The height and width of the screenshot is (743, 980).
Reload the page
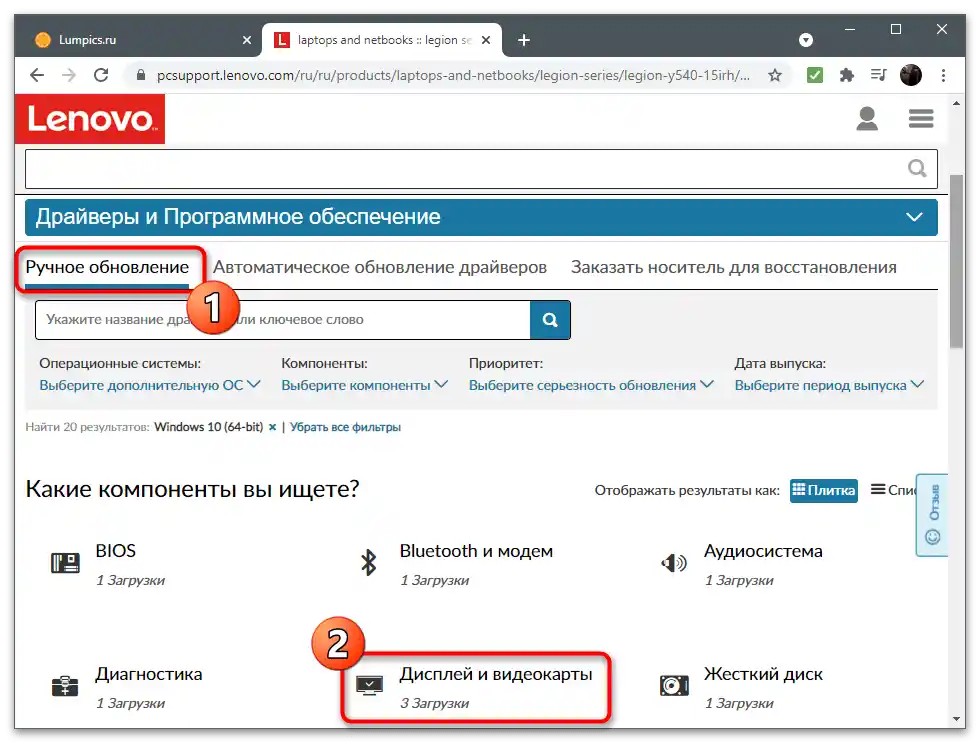point(101,76)
